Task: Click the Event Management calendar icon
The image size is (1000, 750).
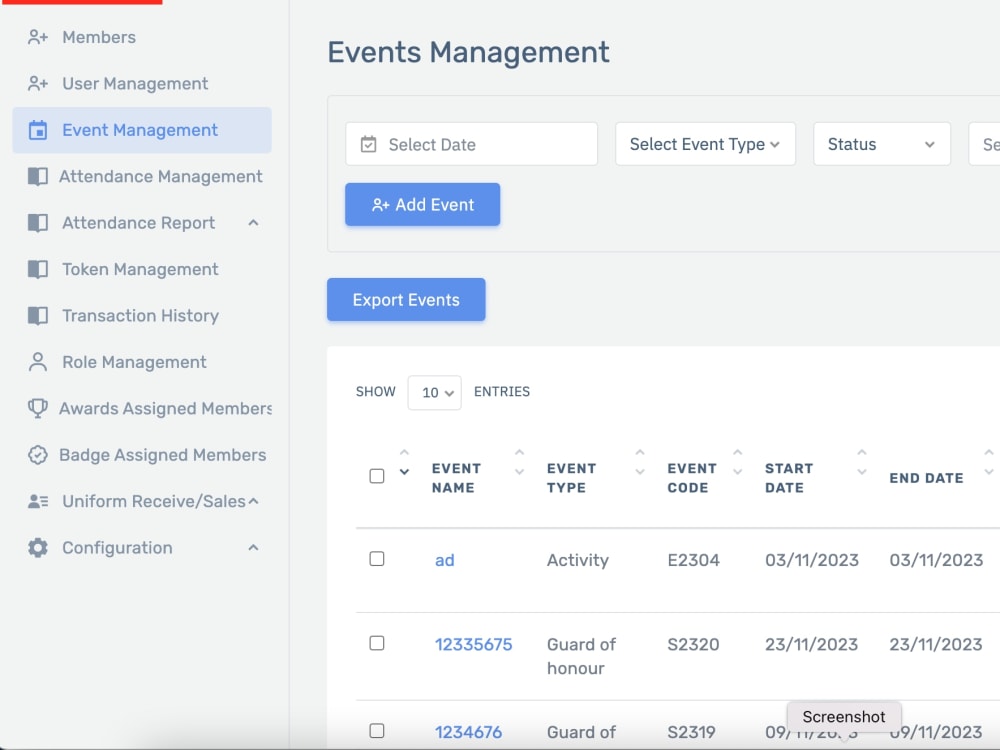Action: click(x=38, y=130)
